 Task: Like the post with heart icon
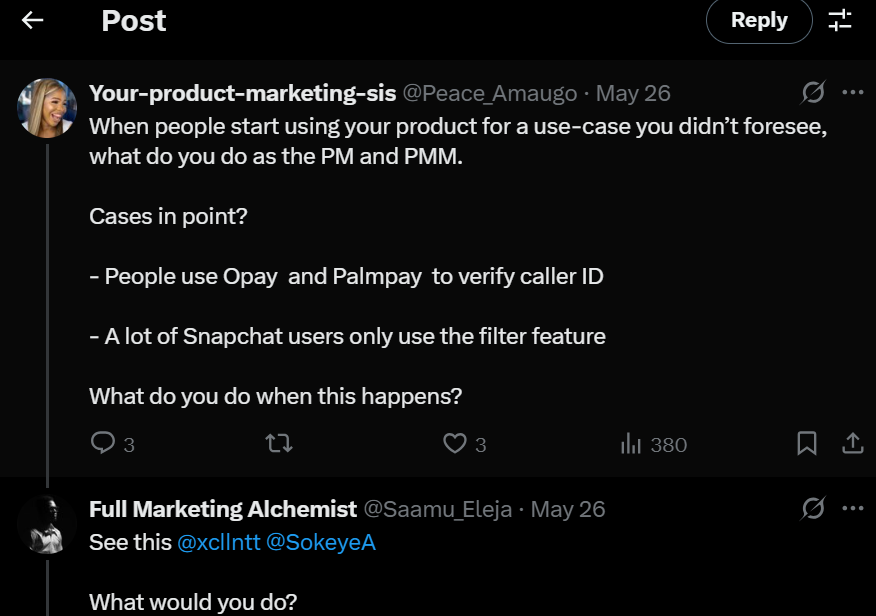455,443
